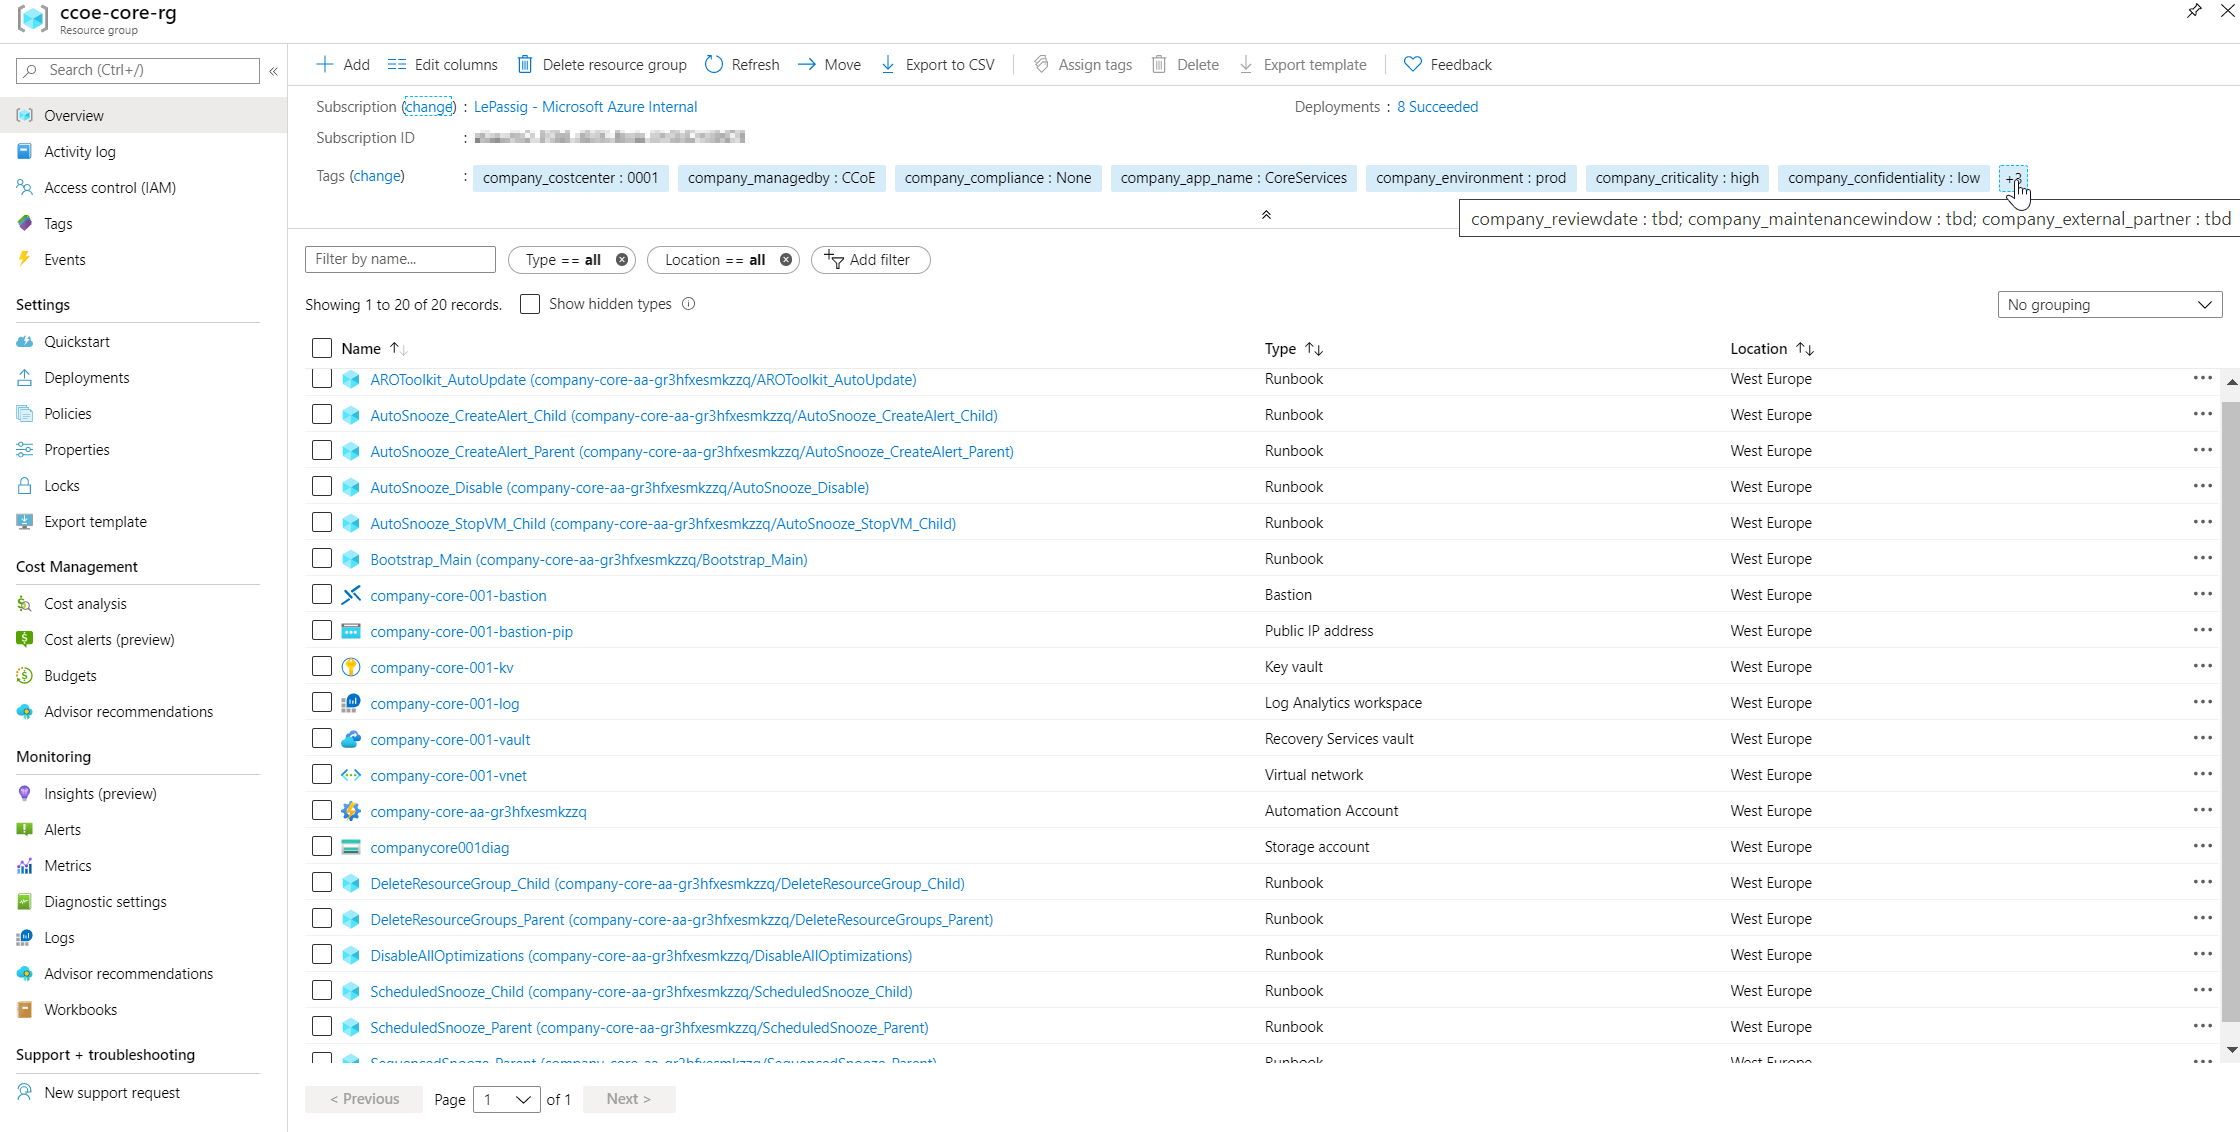Collapse the sidebar with the double-chevron icon
The height and width of the screenshot is (1132, 2240).
[x=273, y=71]
